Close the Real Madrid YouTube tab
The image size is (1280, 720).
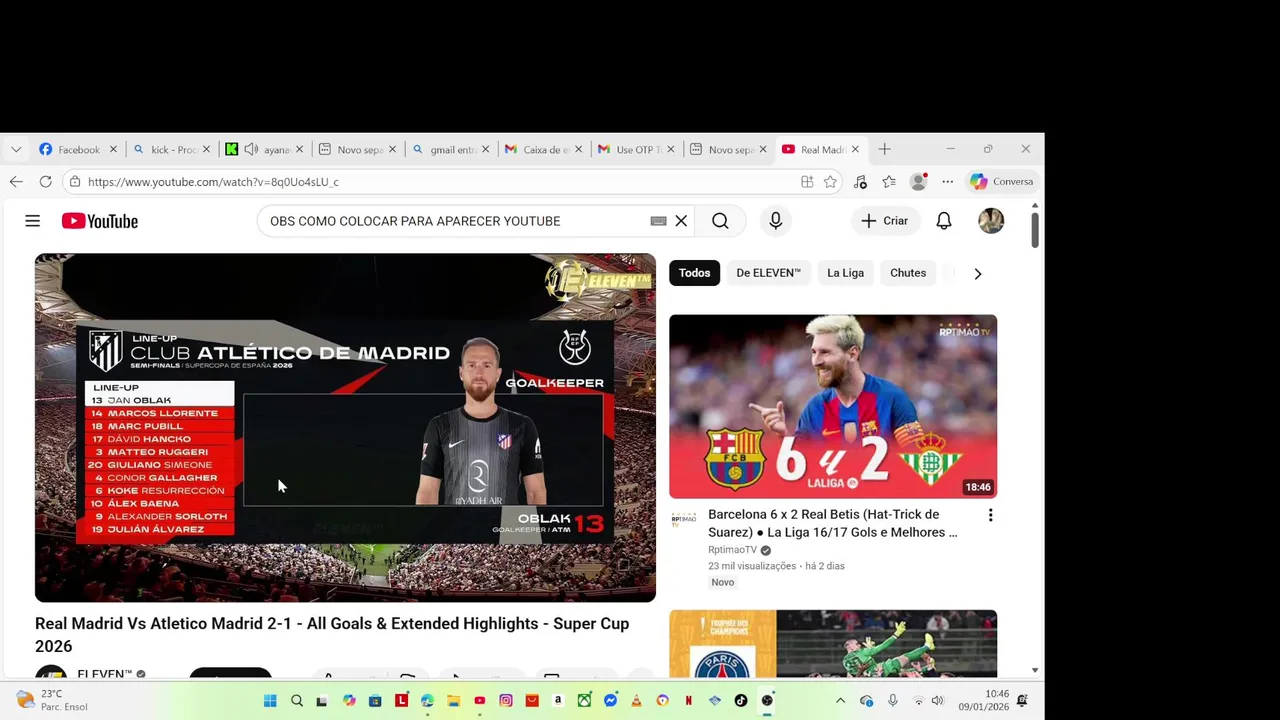(855, 149)
